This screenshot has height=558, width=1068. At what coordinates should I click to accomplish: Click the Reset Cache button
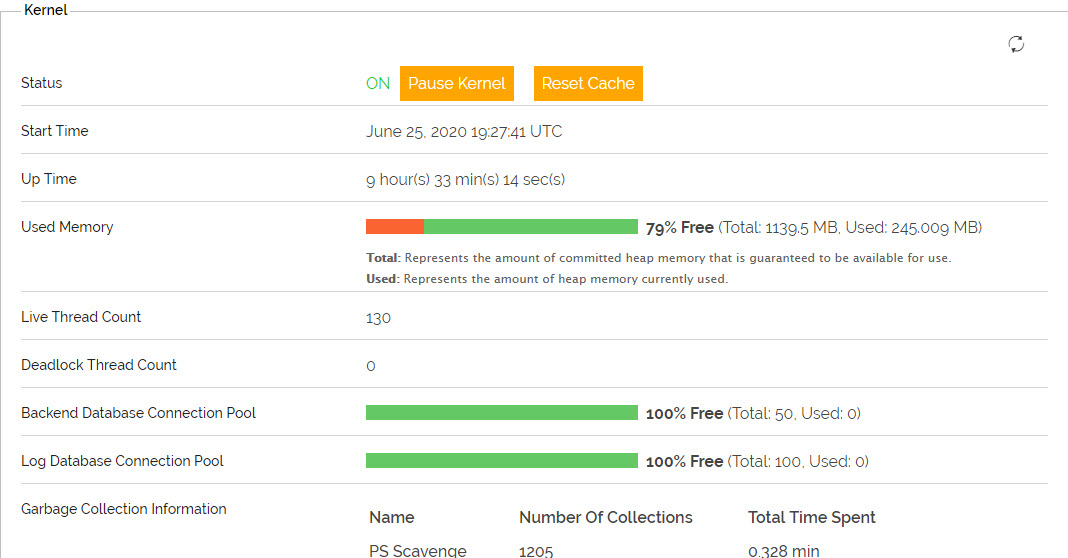(x=588, y=84)
